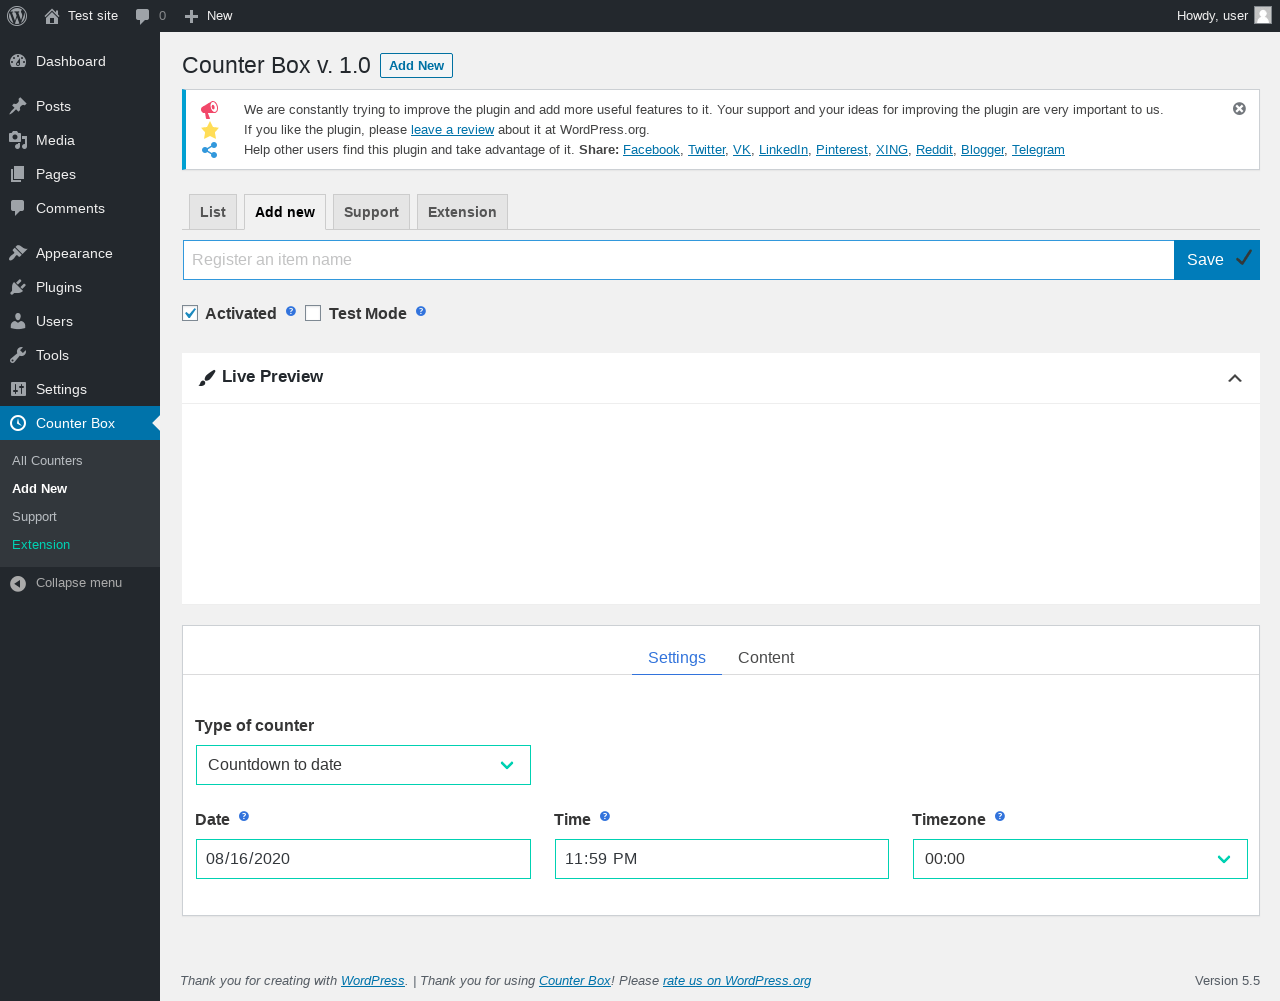1280x1001 pixels.
Task: Open the WordPress footer link
Action: click(373, 981)
